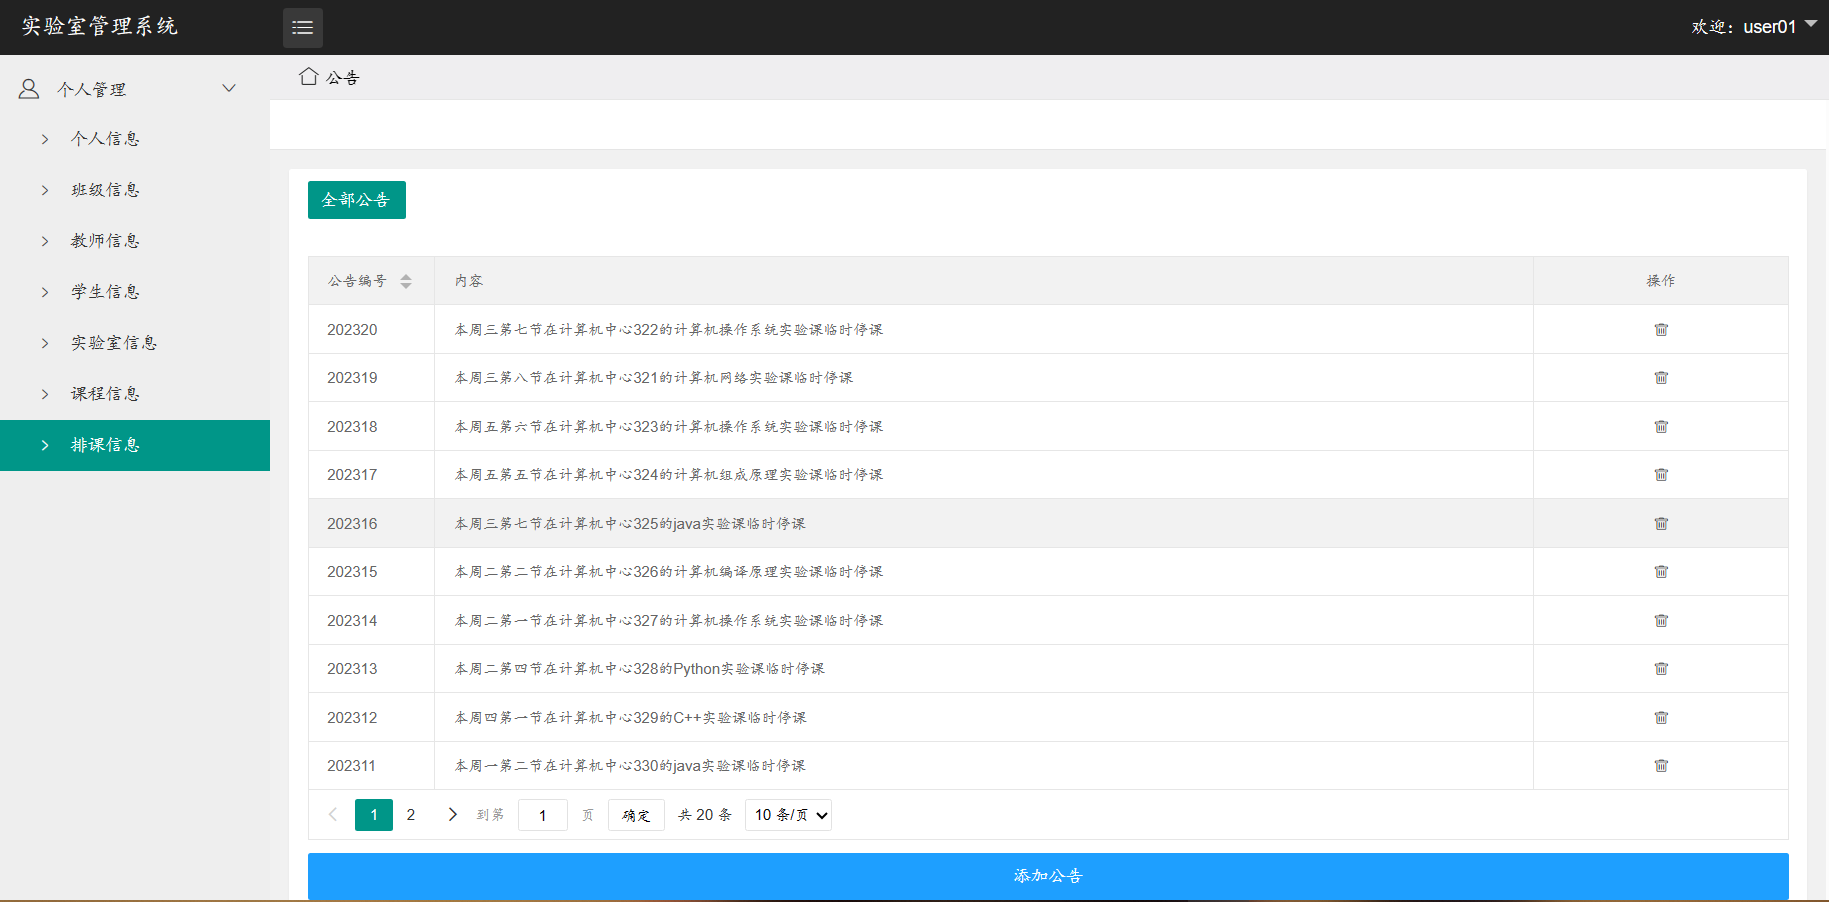Delete announcement 202317 via its trash icon
Viewport: 1829px width, 902px height.
tap(1661, 475)
